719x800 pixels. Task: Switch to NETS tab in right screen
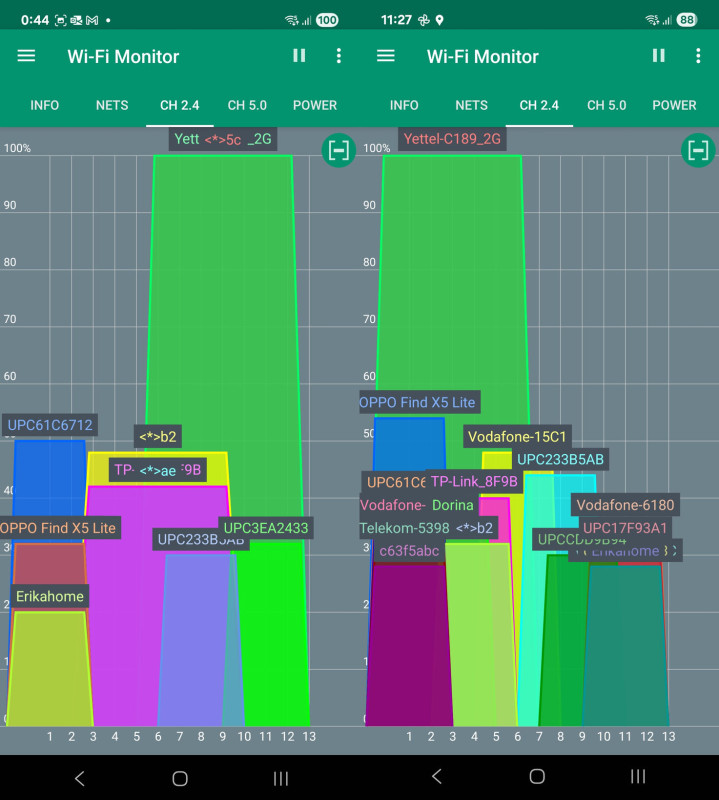click(472, 105)
